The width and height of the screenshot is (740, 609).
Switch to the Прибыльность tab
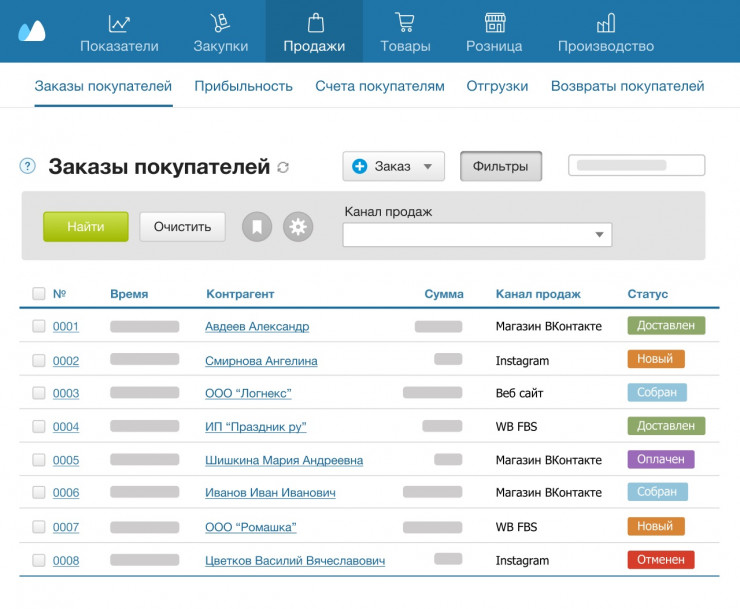[x=243, y=86]
